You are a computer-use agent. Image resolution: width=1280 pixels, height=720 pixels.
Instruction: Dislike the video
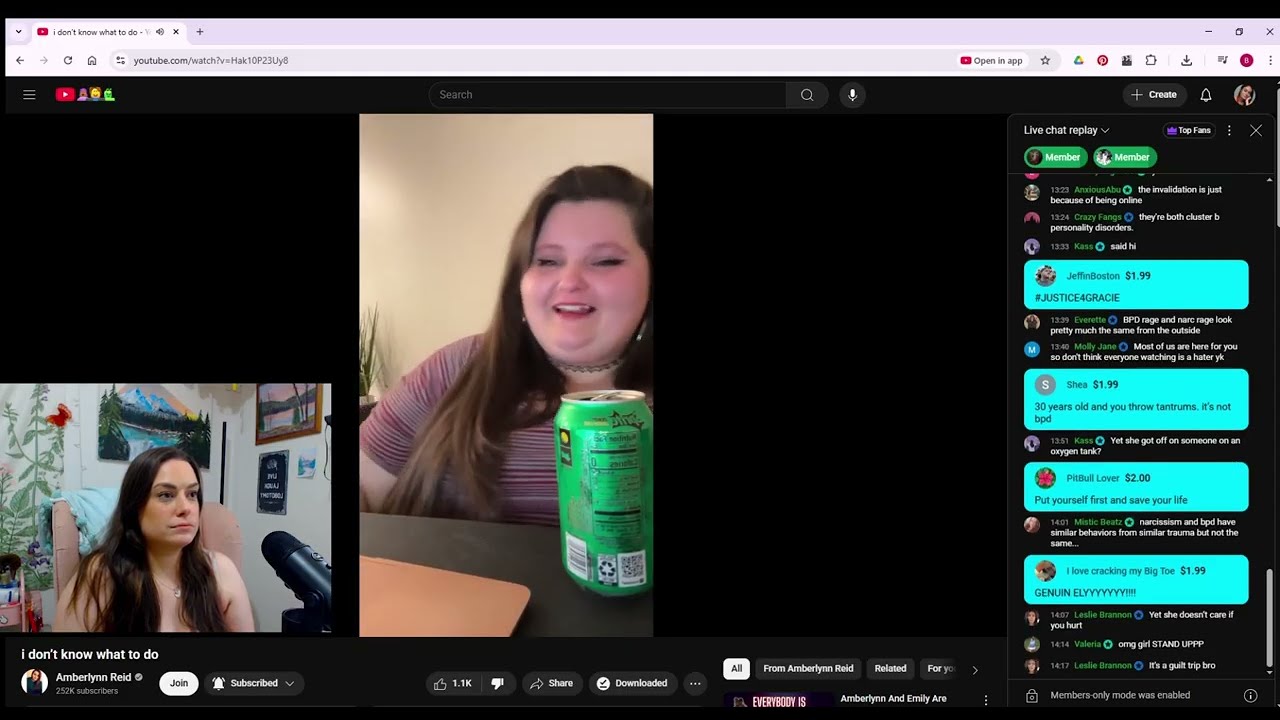coord(497,683)
